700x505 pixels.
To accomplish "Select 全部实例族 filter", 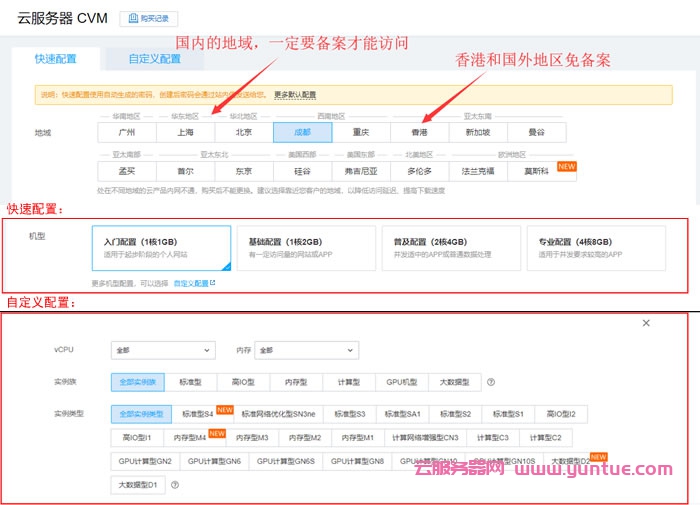I will (138, 382).
